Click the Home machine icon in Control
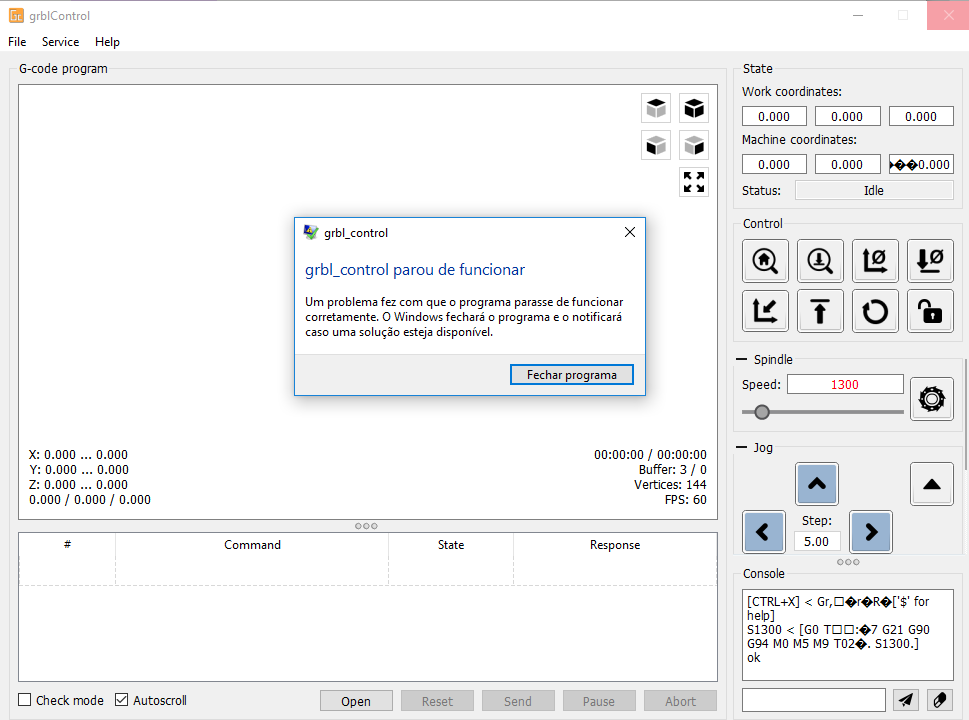969x720 pixels. tap(765, 261)
